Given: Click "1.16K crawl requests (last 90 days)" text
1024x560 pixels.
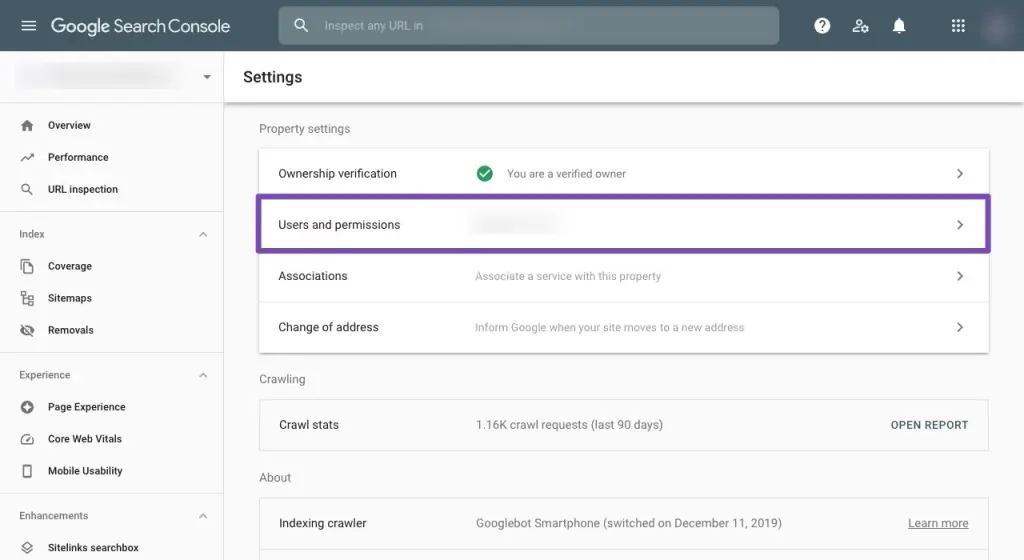Looking at the screenshot, I should [x=569, y=425].
